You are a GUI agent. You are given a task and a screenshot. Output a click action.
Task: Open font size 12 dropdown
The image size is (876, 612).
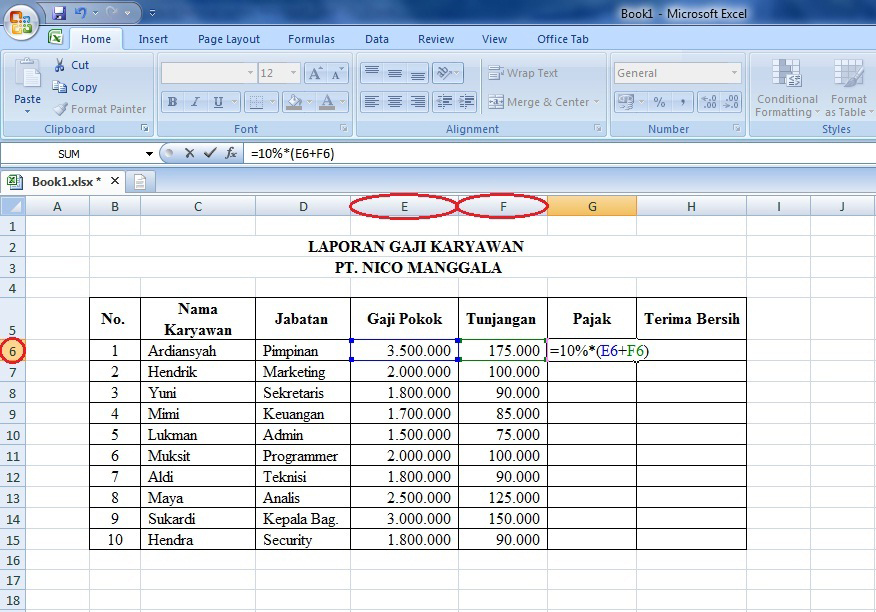[293, 73]
